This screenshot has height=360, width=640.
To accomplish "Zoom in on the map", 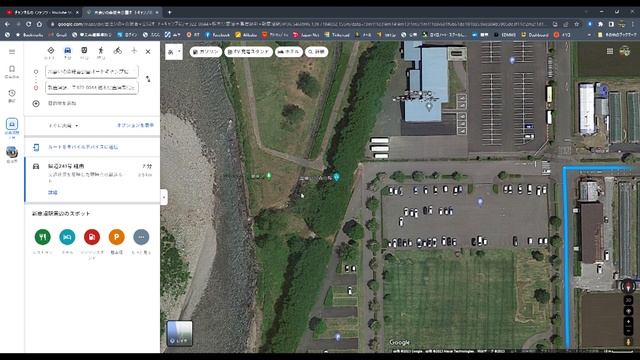I will tap(629, 322).
